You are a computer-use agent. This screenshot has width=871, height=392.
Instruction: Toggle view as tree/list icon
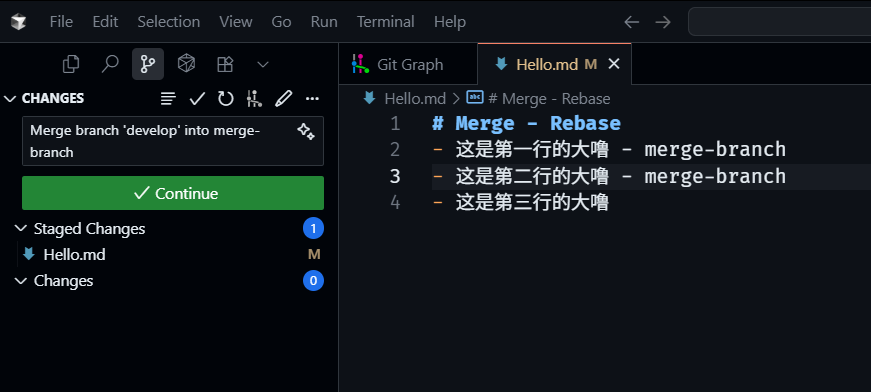pyautogui.click(x=168, y=99)
